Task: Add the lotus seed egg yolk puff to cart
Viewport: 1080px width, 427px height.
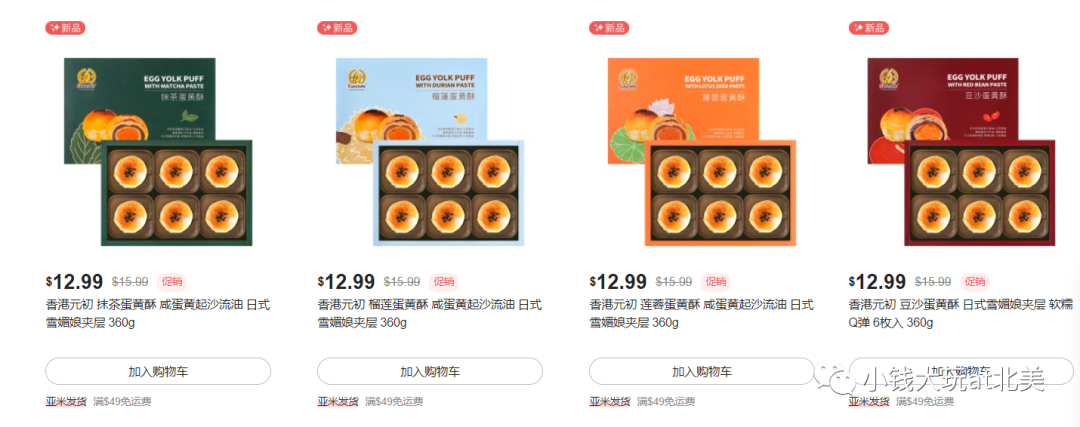Action: click(701, 371)
